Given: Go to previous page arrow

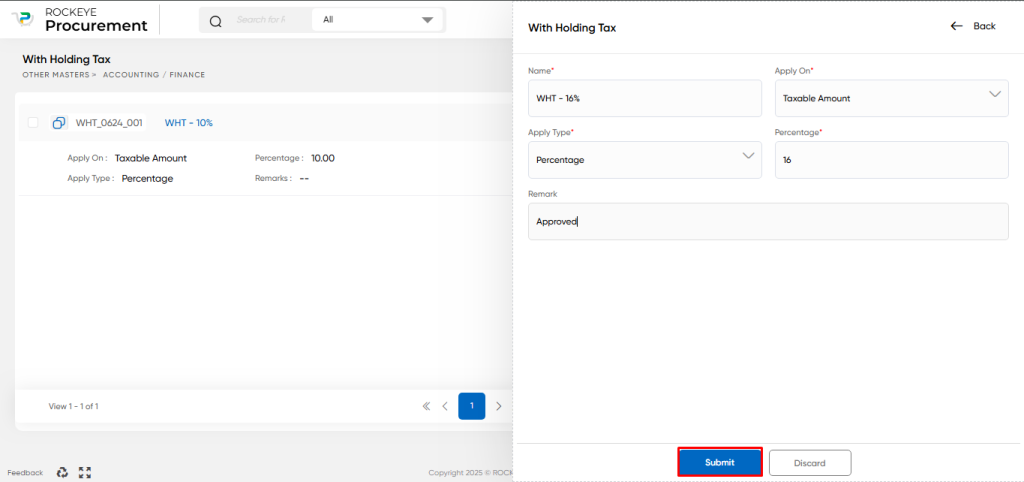Looking at the screenshot, I should click(445, 406).
